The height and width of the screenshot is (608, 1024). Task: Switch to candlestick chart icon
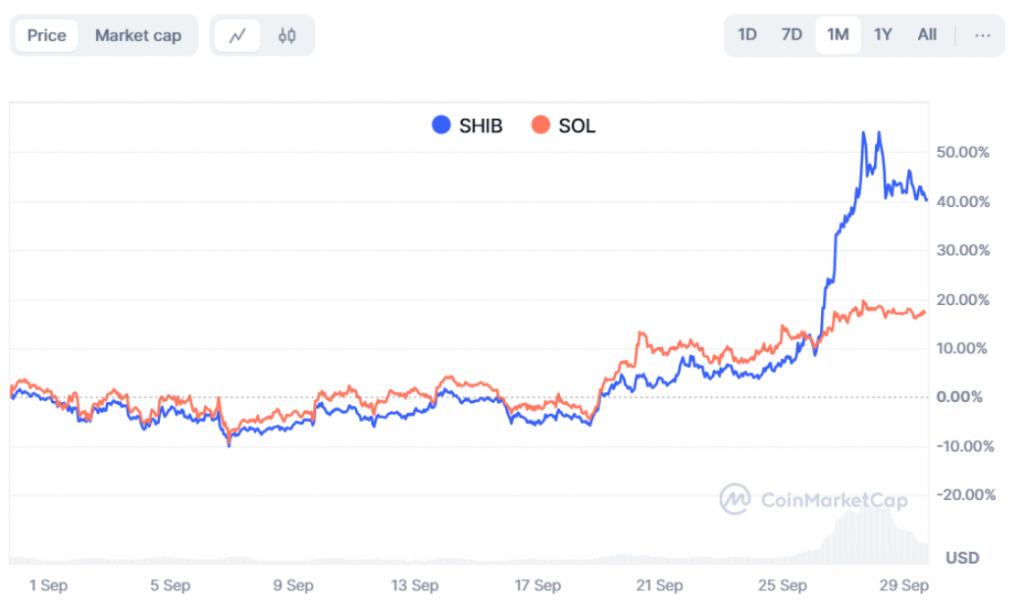pyautogui.click(x=287, y=35)
